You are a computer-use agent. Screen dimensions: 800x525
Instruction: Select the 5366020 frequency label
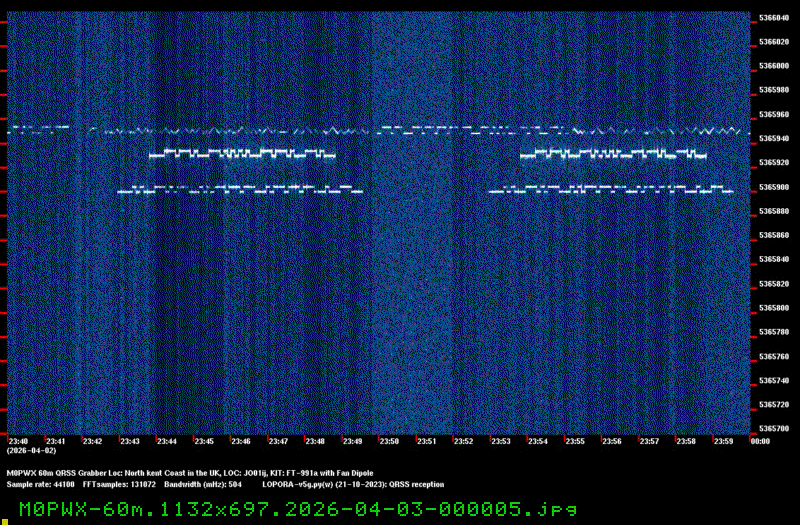774,42
